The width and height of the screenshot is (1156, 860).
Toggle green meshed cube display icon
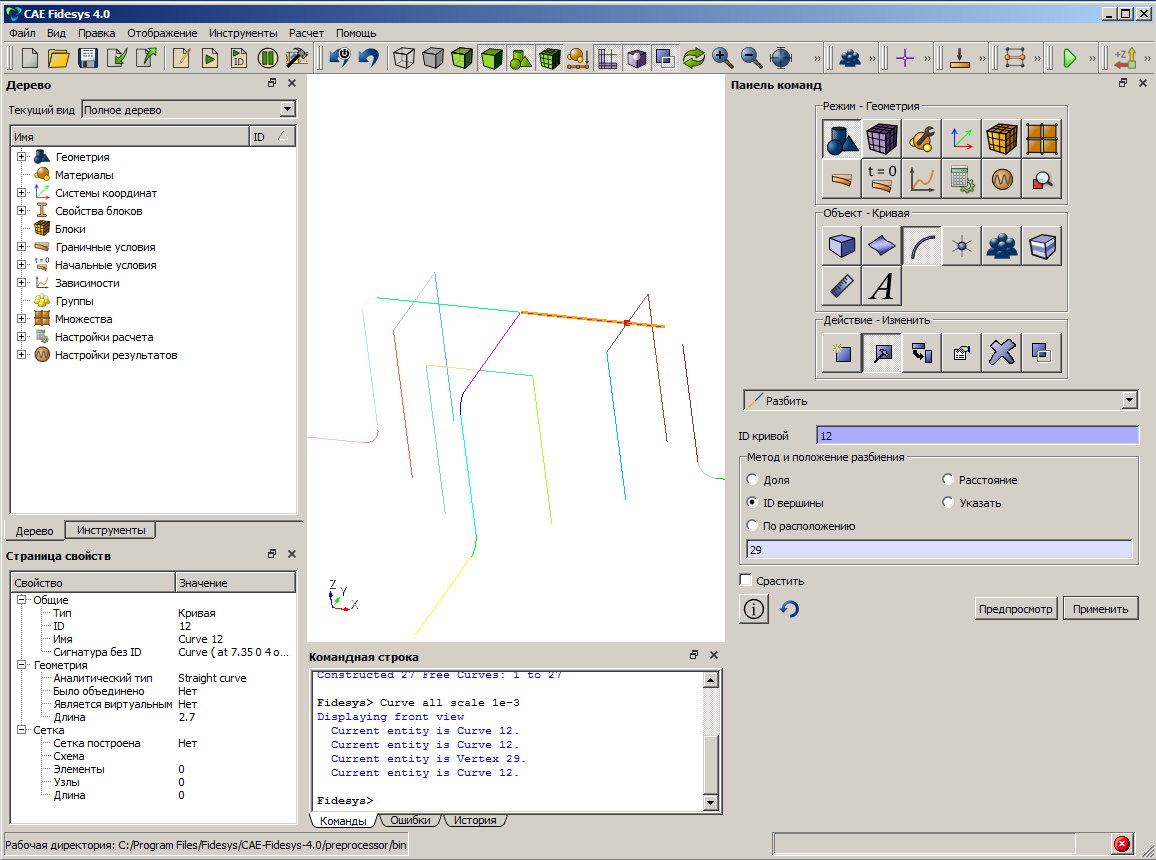[x=549, y=58]
